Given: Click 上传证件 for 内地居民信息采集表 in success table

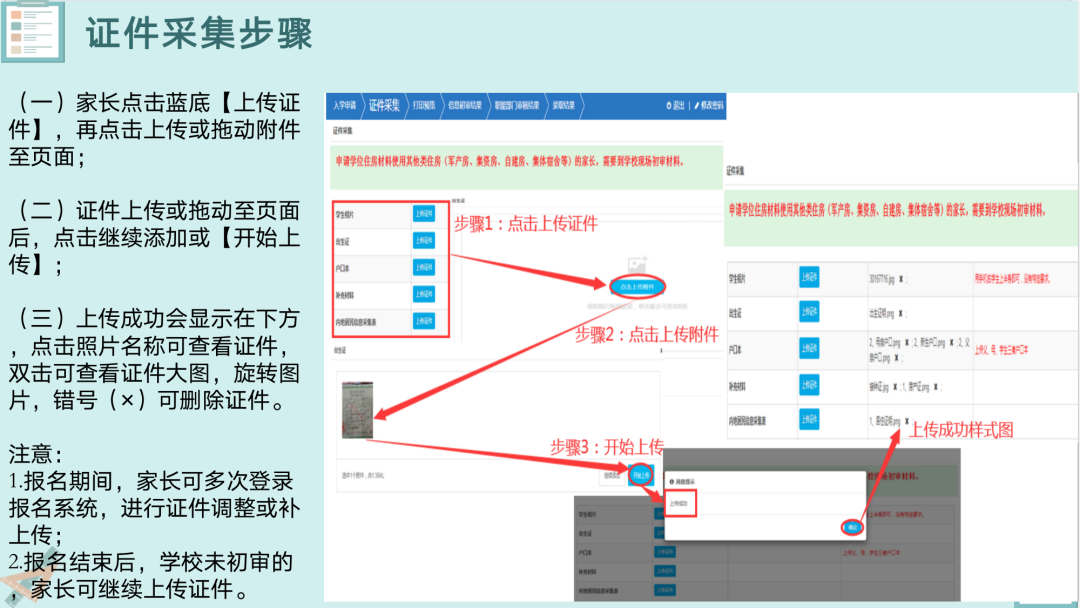Looking at the screenshot, I should point(809,419).
